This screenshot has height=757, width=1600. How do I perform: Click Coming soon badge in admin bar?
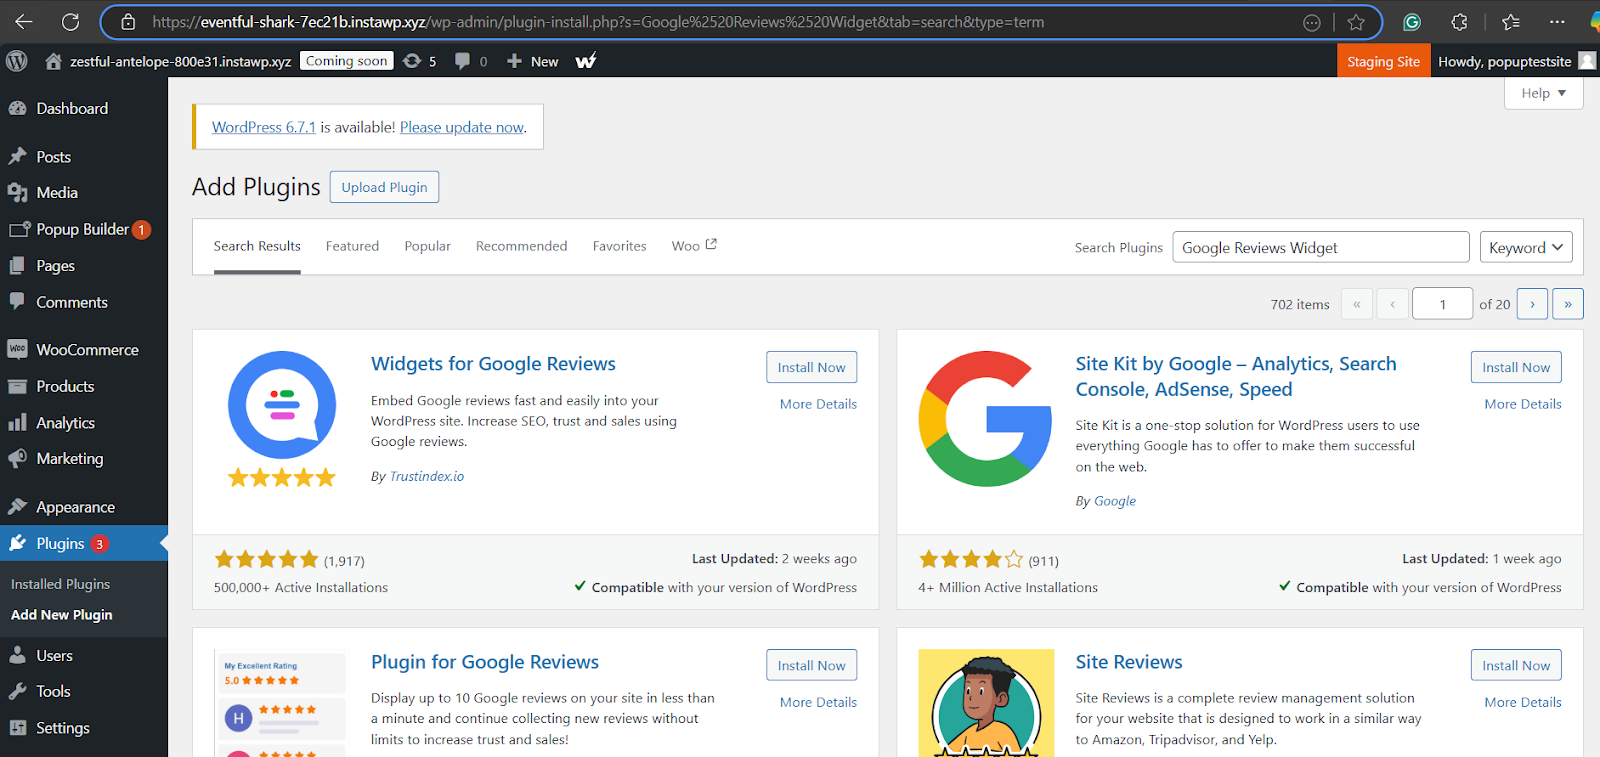pyautogui.click(x=347, y=61)
